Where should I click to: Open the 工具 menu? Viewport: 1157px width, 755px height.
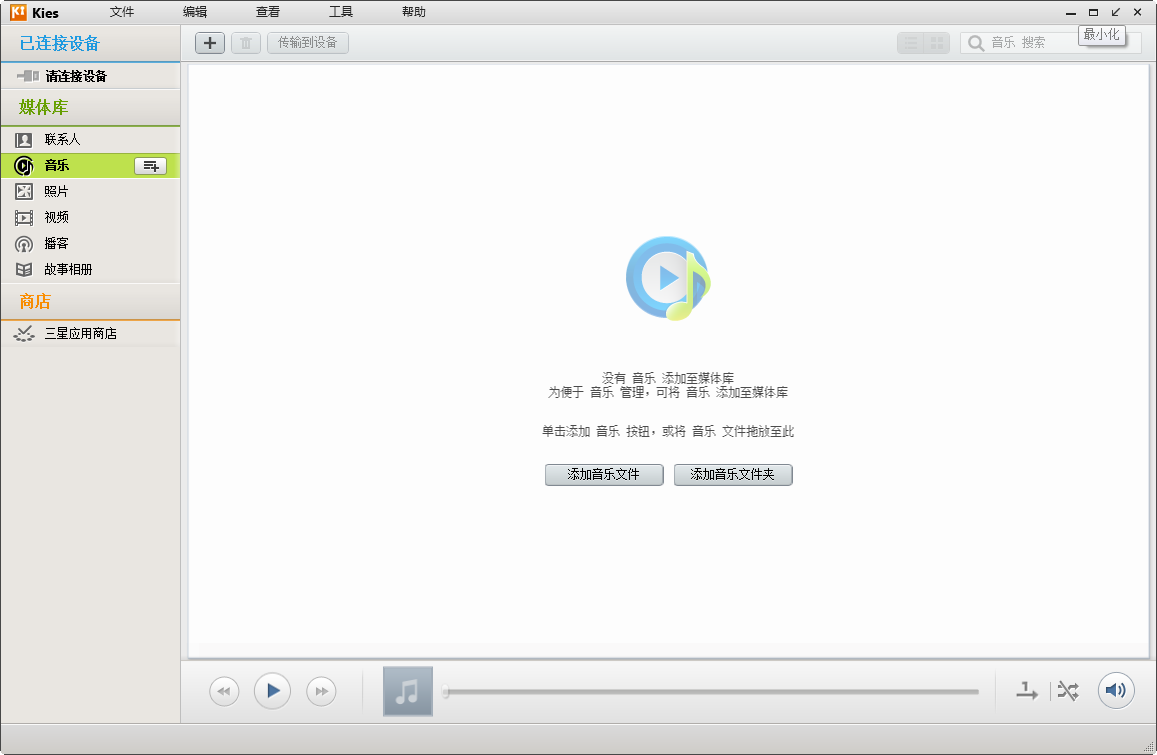(341, 12)
